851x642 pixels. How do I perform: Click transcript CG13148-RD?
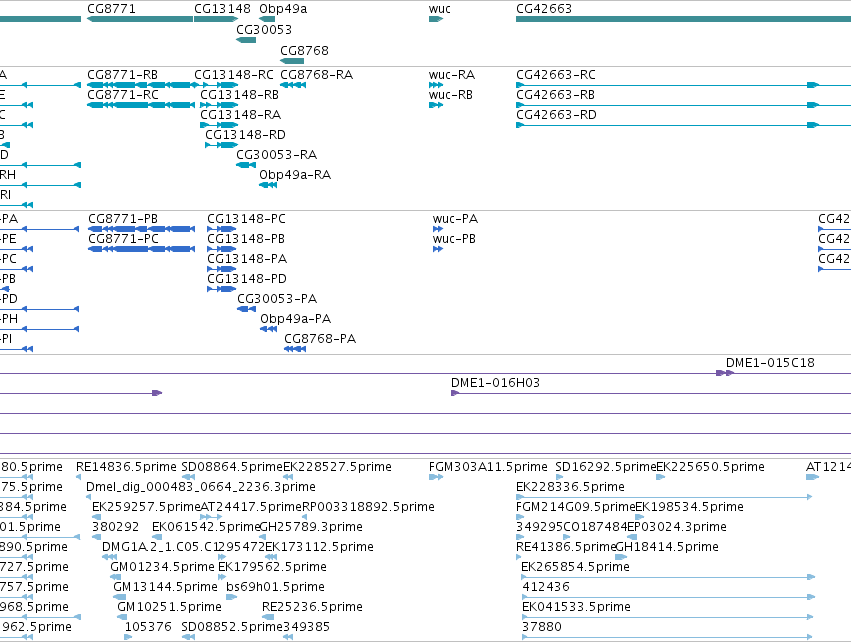click(245, 135)
